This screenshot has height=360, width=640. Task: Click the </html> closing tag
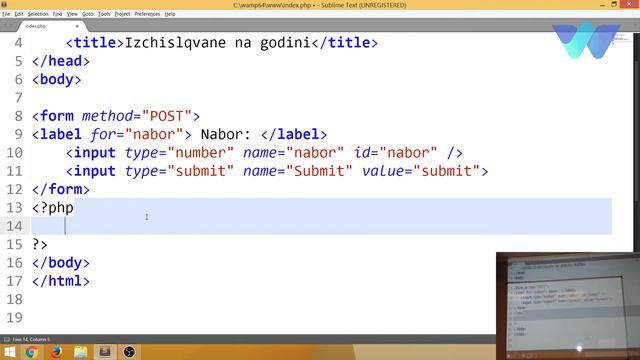coord(61,281)
